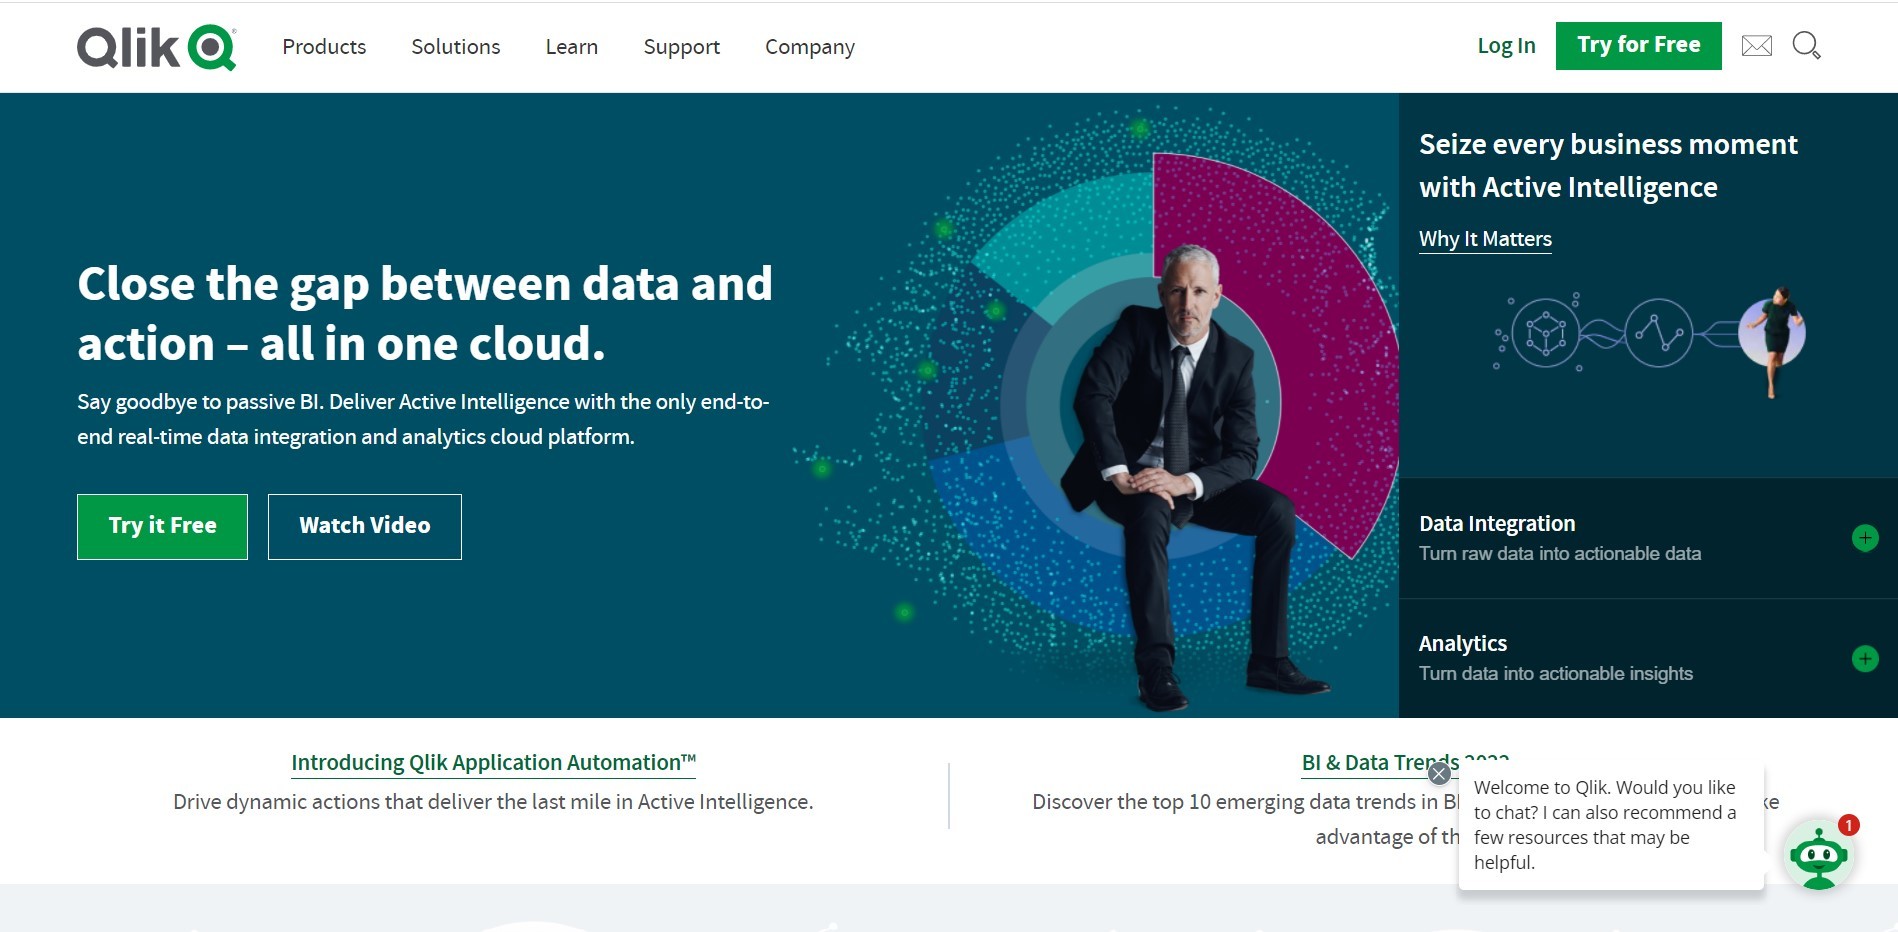
Task: Click the chatbot notification badge
Action: click(x=1849, y=825)
